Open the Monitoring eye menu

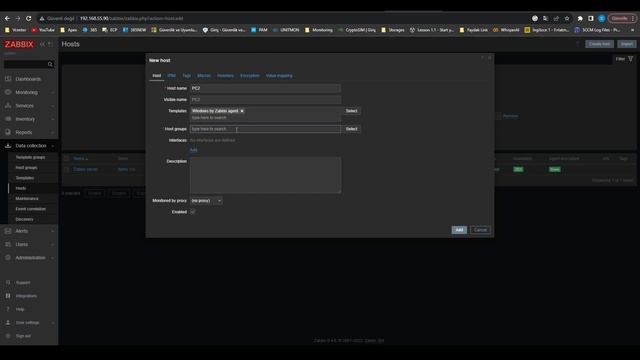coord(8,92)
